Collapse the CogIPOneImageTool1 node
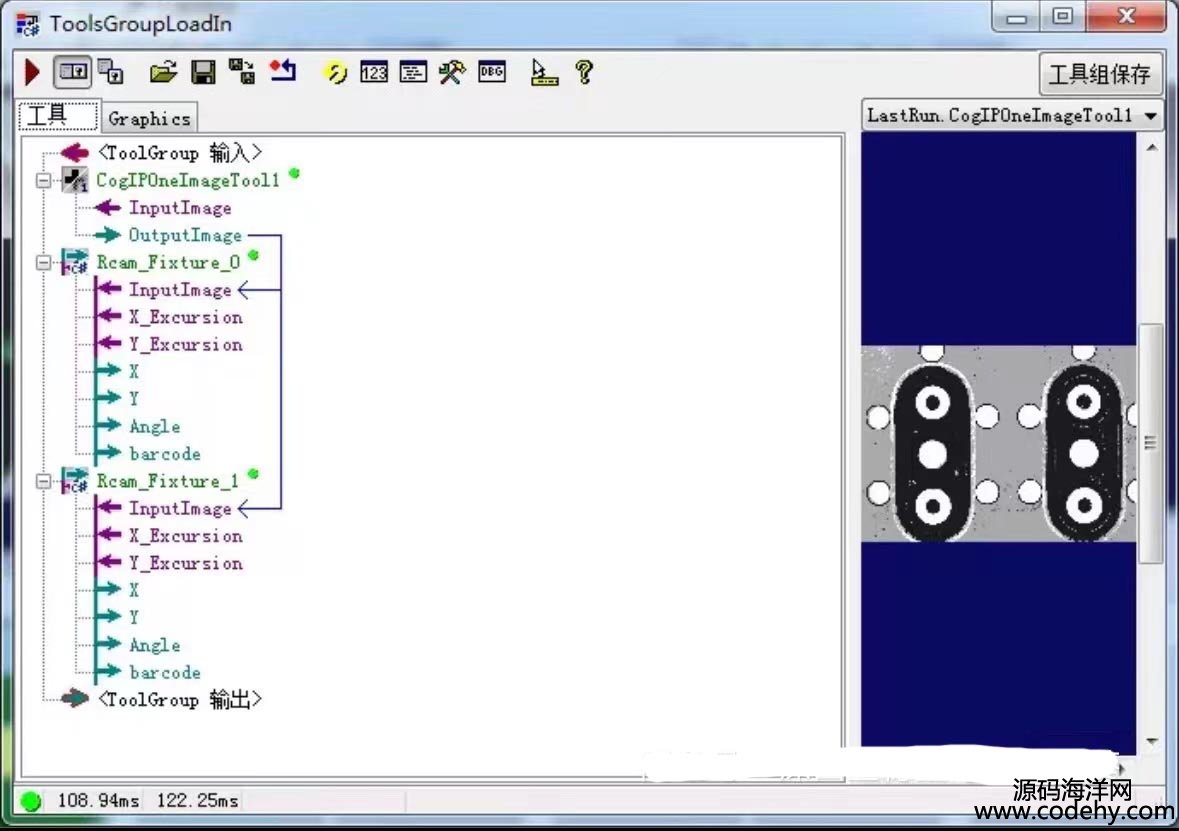 click(44, 180)
